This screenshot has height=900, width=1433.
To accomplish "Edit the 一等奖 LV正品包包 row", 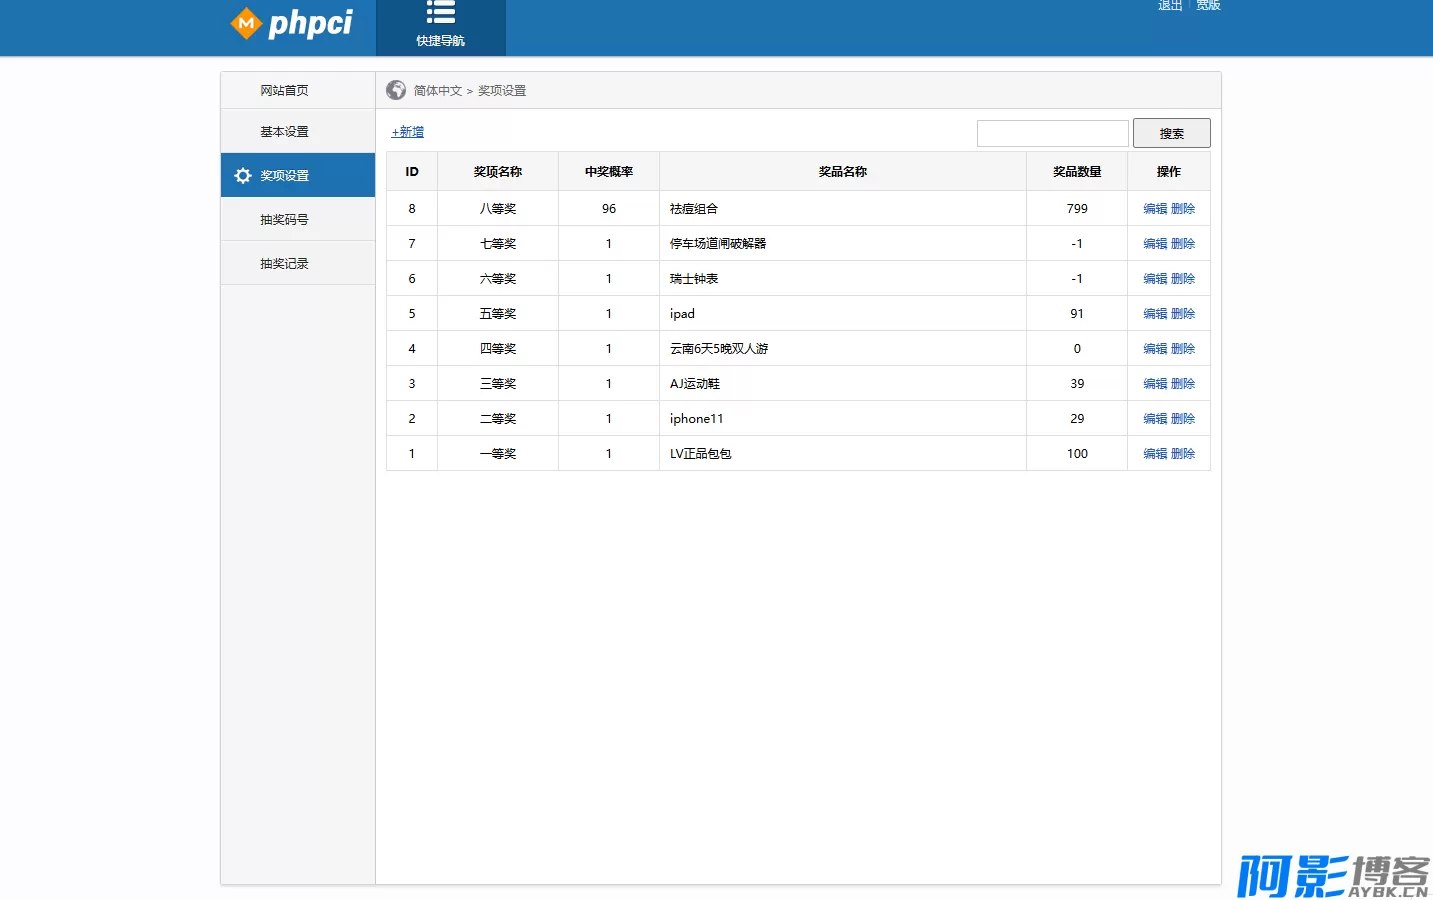I will click(1155, 454).
